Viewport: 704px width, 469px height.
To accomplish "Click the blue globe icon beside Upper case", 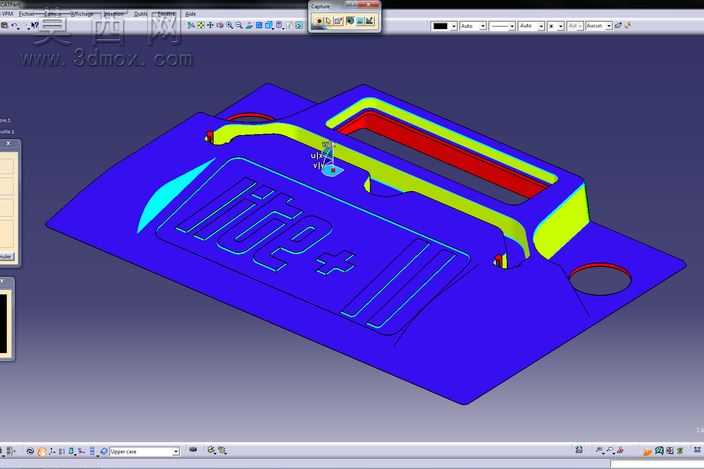I will [x=104, y=451].
